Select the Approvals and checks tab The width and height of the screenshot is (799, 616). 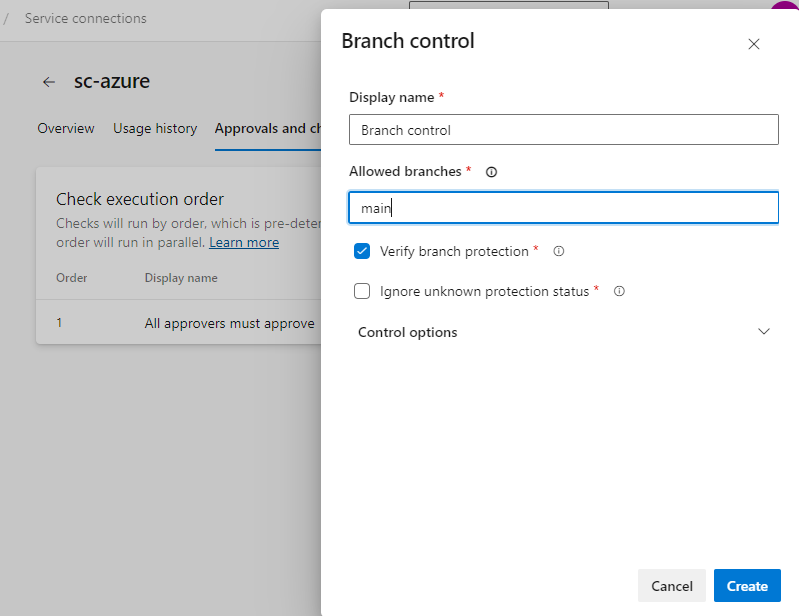click(x=268, y=128)
